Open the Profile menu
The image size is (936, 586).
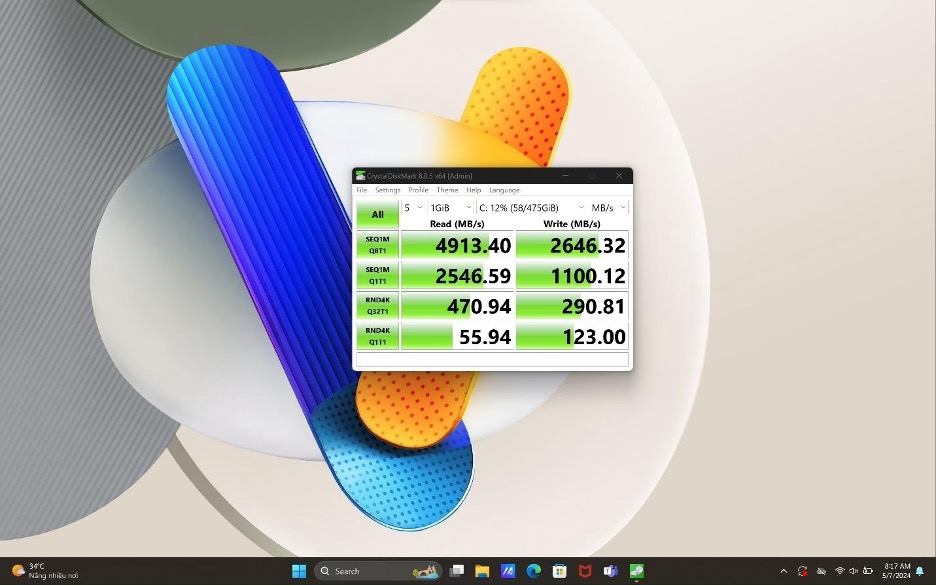tap(418, 190)
